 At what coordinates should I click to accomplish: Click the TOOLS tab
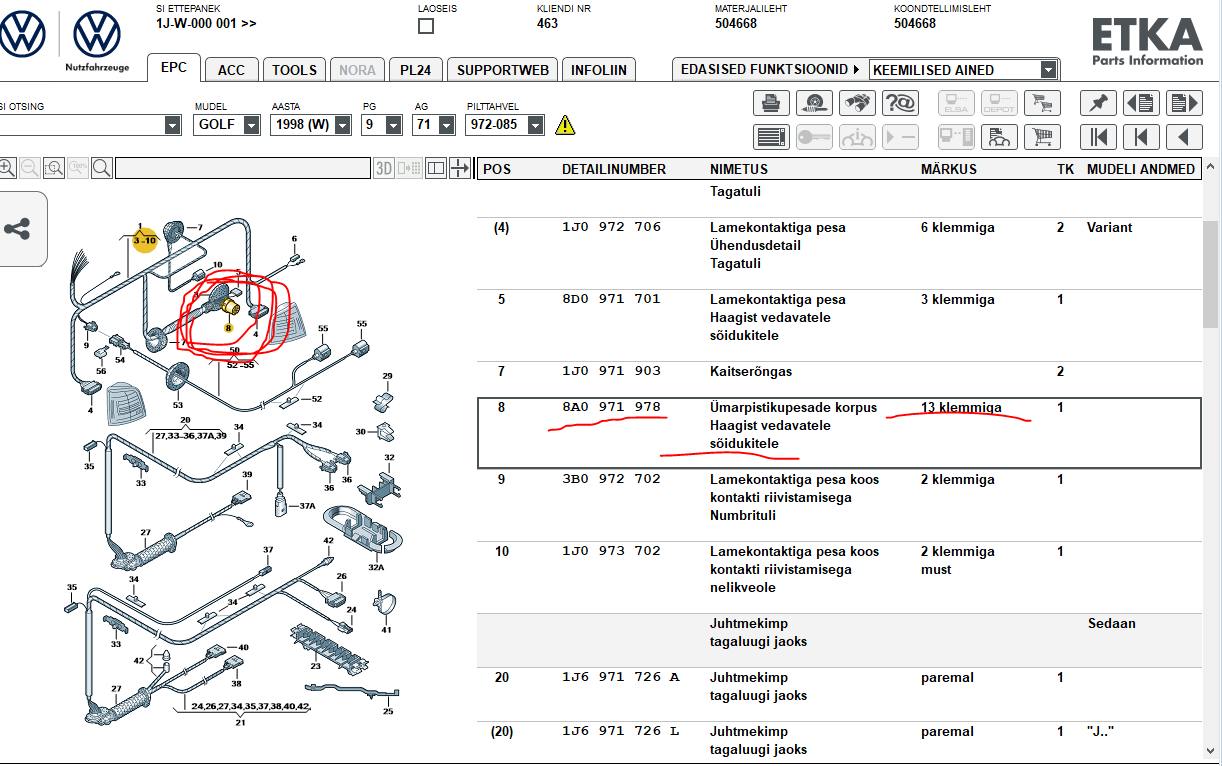pyautogui.click(x=294, y=70)
